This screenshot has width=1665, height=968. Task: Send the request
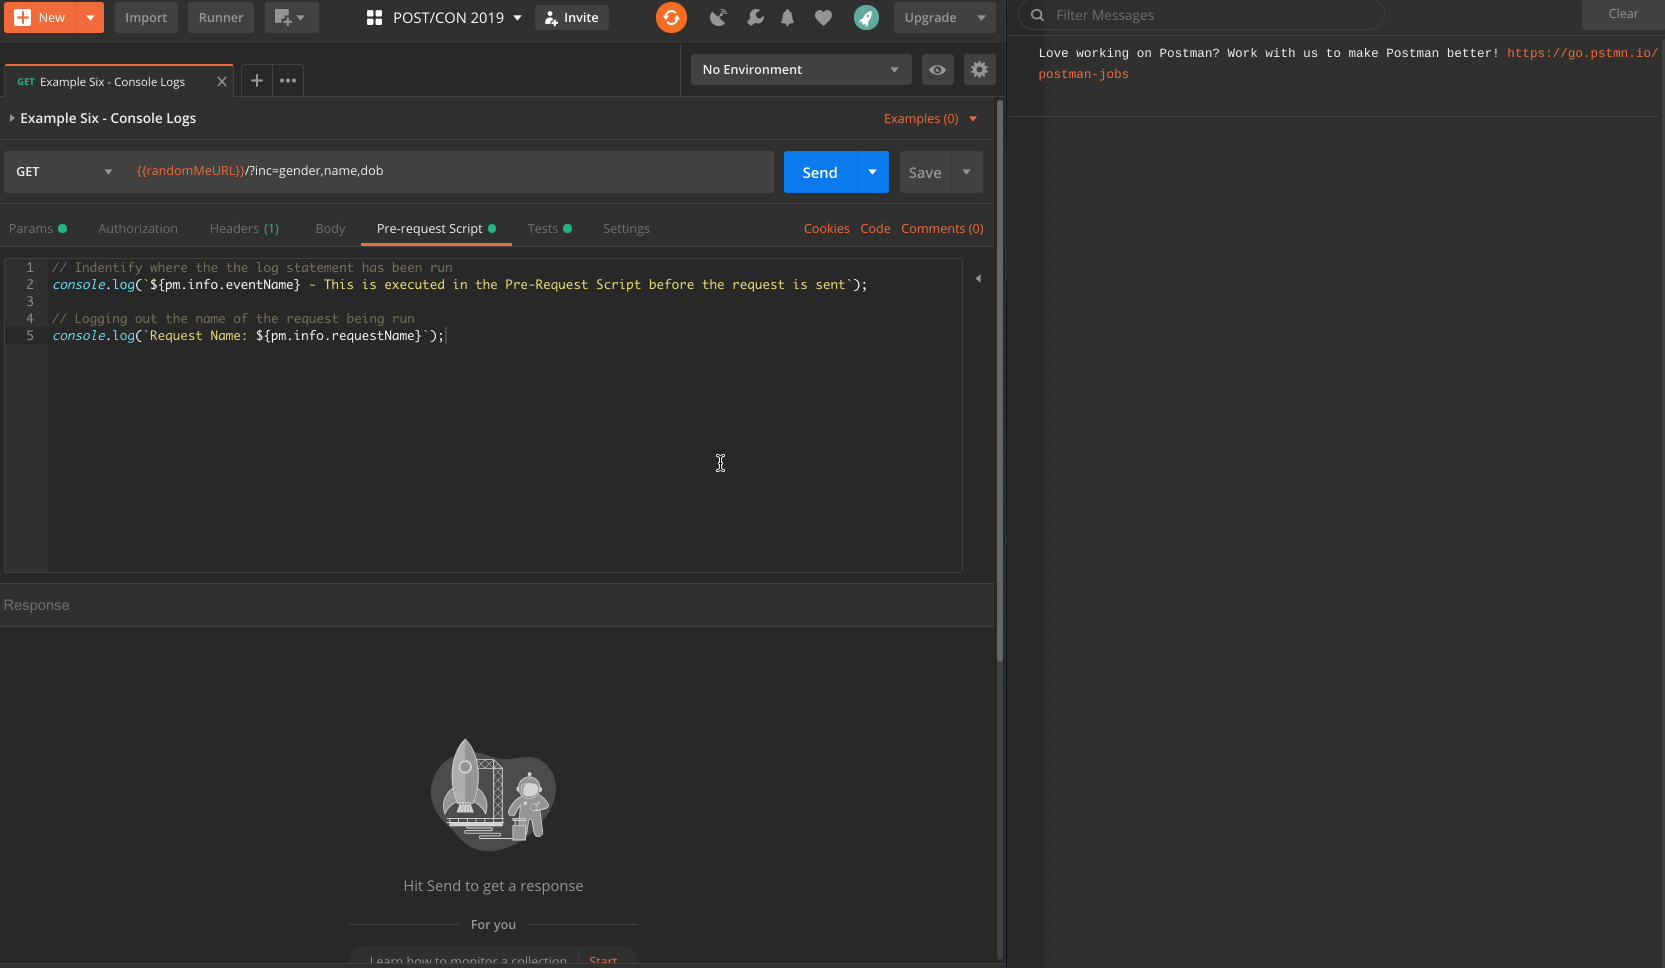[x=820, y=172]
